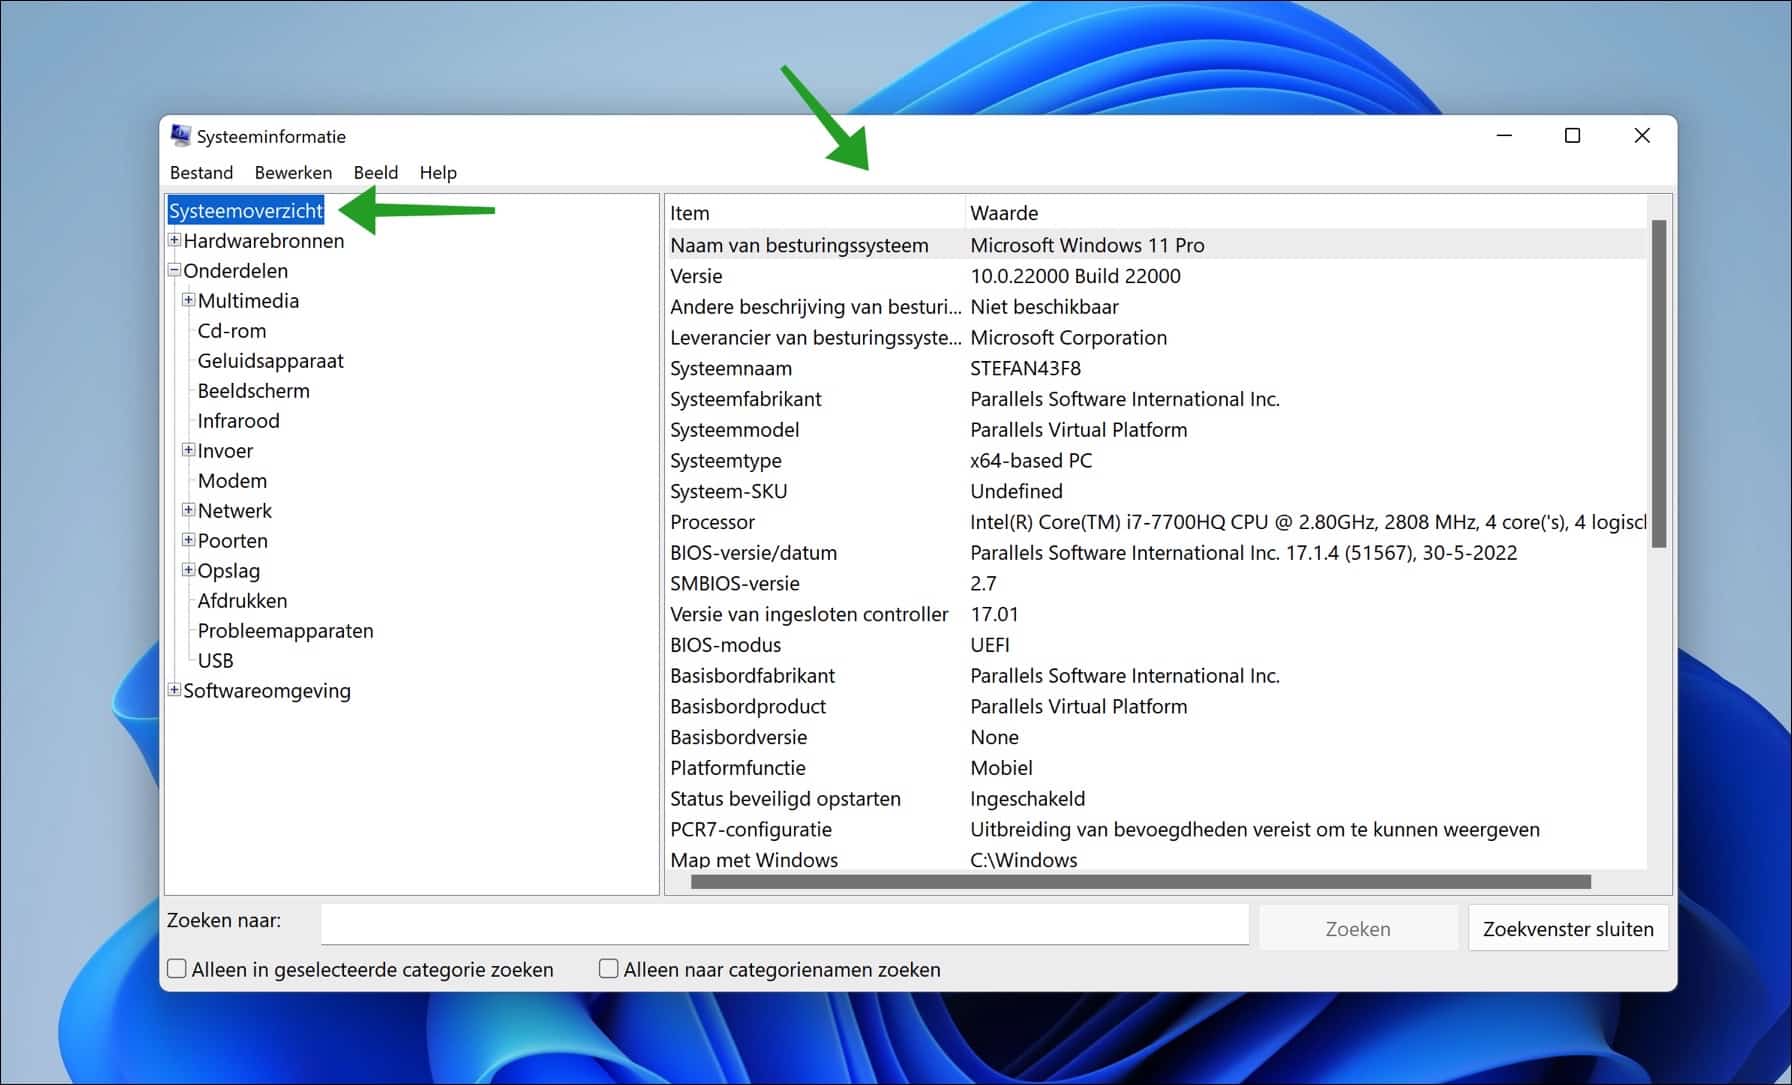This screenshot has width=1792, height=1085.
Task: Click the Systeeminformatie app icon in titlebar
Action: pyautogui.click(x=180, y=136)
